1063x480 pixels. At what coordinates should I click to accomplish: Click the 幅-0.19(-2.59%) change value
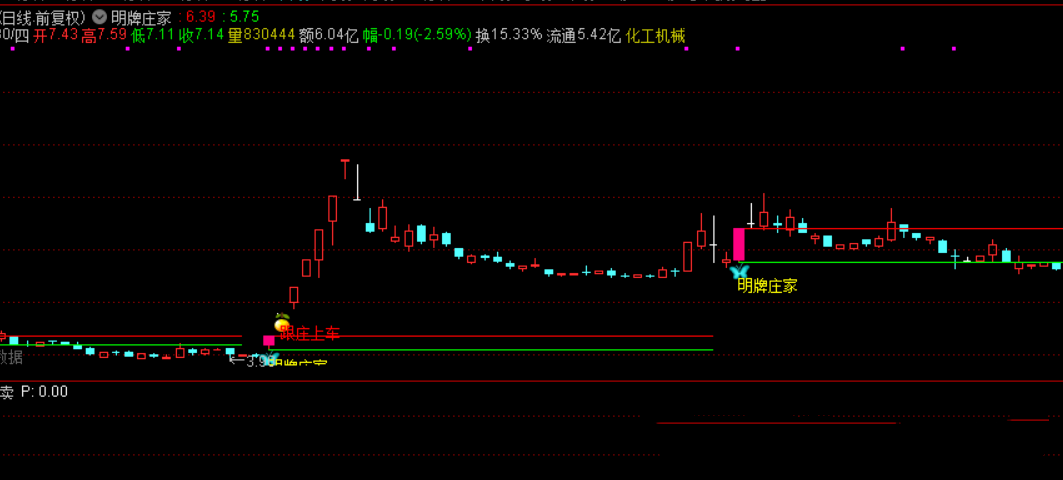click(x=417, y=36)
